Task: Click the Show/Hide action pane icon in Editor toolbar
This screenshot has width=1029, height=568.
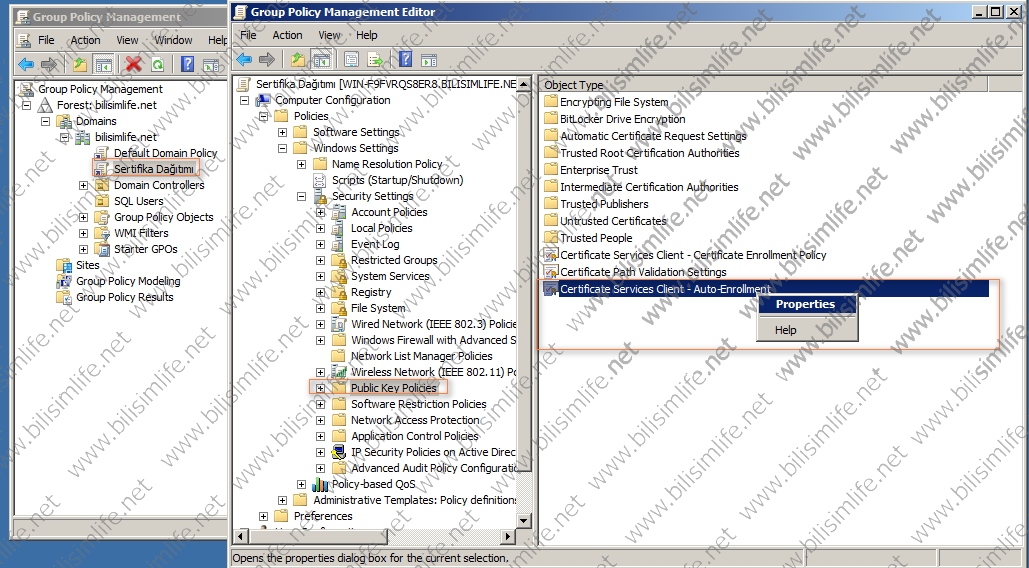Action: tap(429, 60)
